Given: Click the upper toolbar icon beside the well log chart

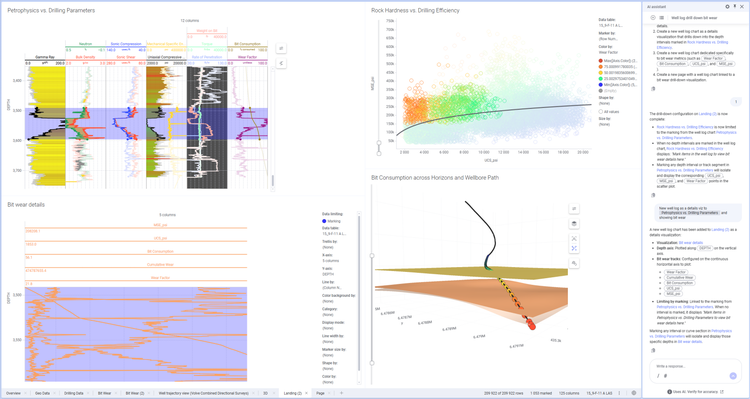Looking at the screenshot, I should [x=281, y=48].
